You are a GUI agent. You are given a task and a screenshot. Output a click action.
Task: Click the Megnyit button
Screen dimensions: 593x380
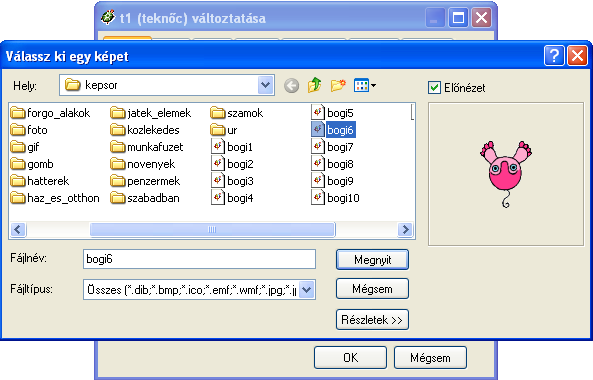click(x=372, y=260)
